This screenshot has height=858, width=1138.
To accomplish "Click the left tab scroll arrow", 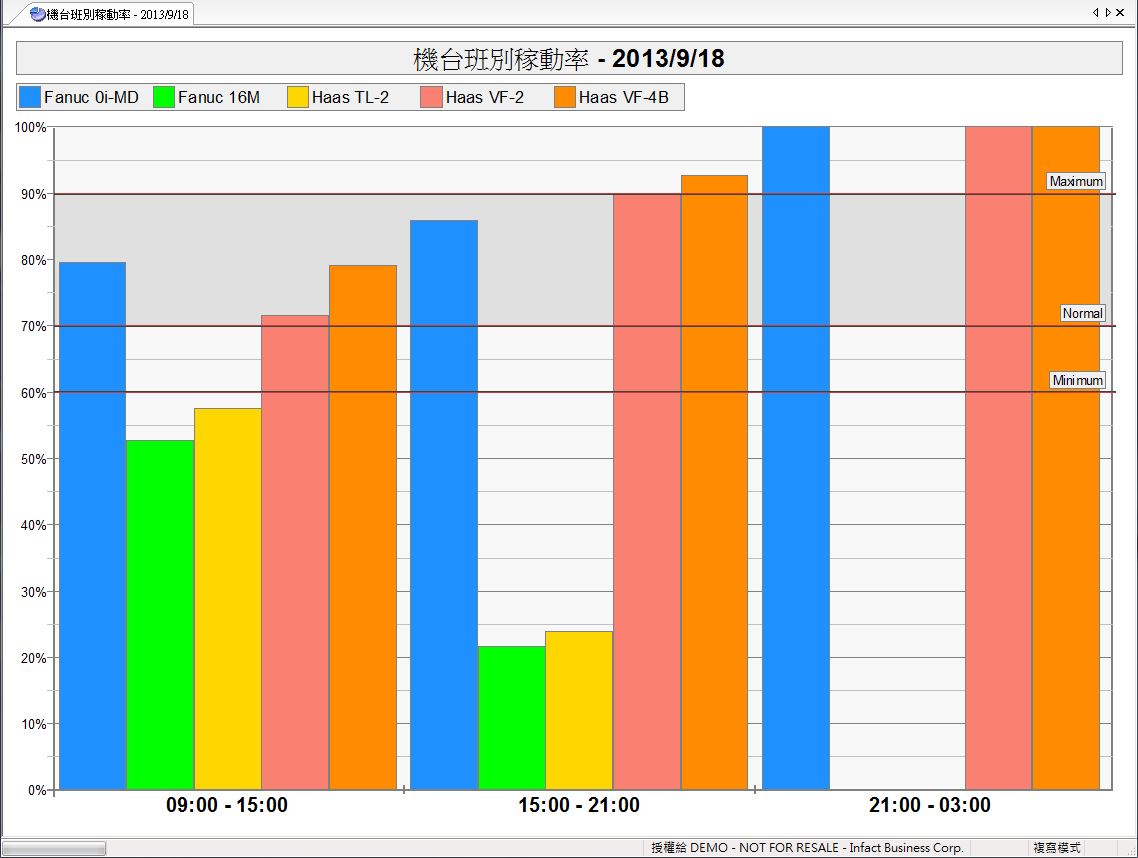I will [1095, 12].
